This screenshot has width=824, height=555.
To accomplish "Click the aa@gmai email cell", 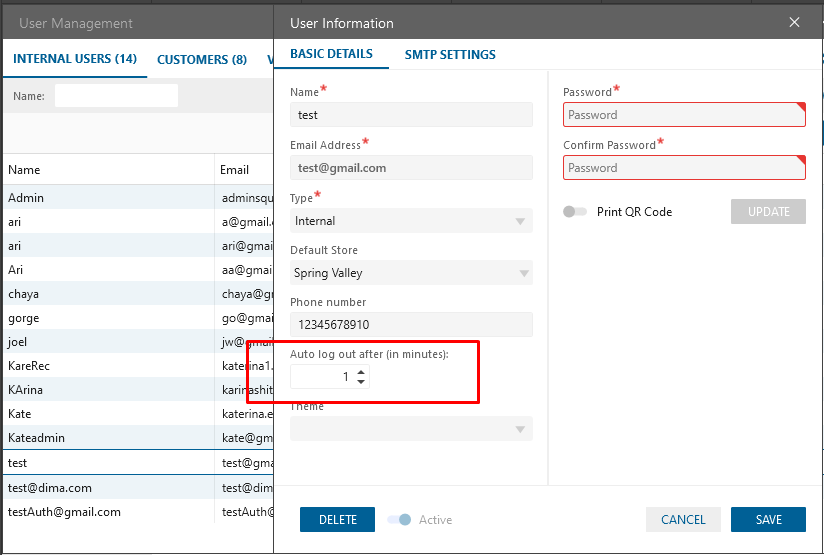I will click(x=246, y=270).
